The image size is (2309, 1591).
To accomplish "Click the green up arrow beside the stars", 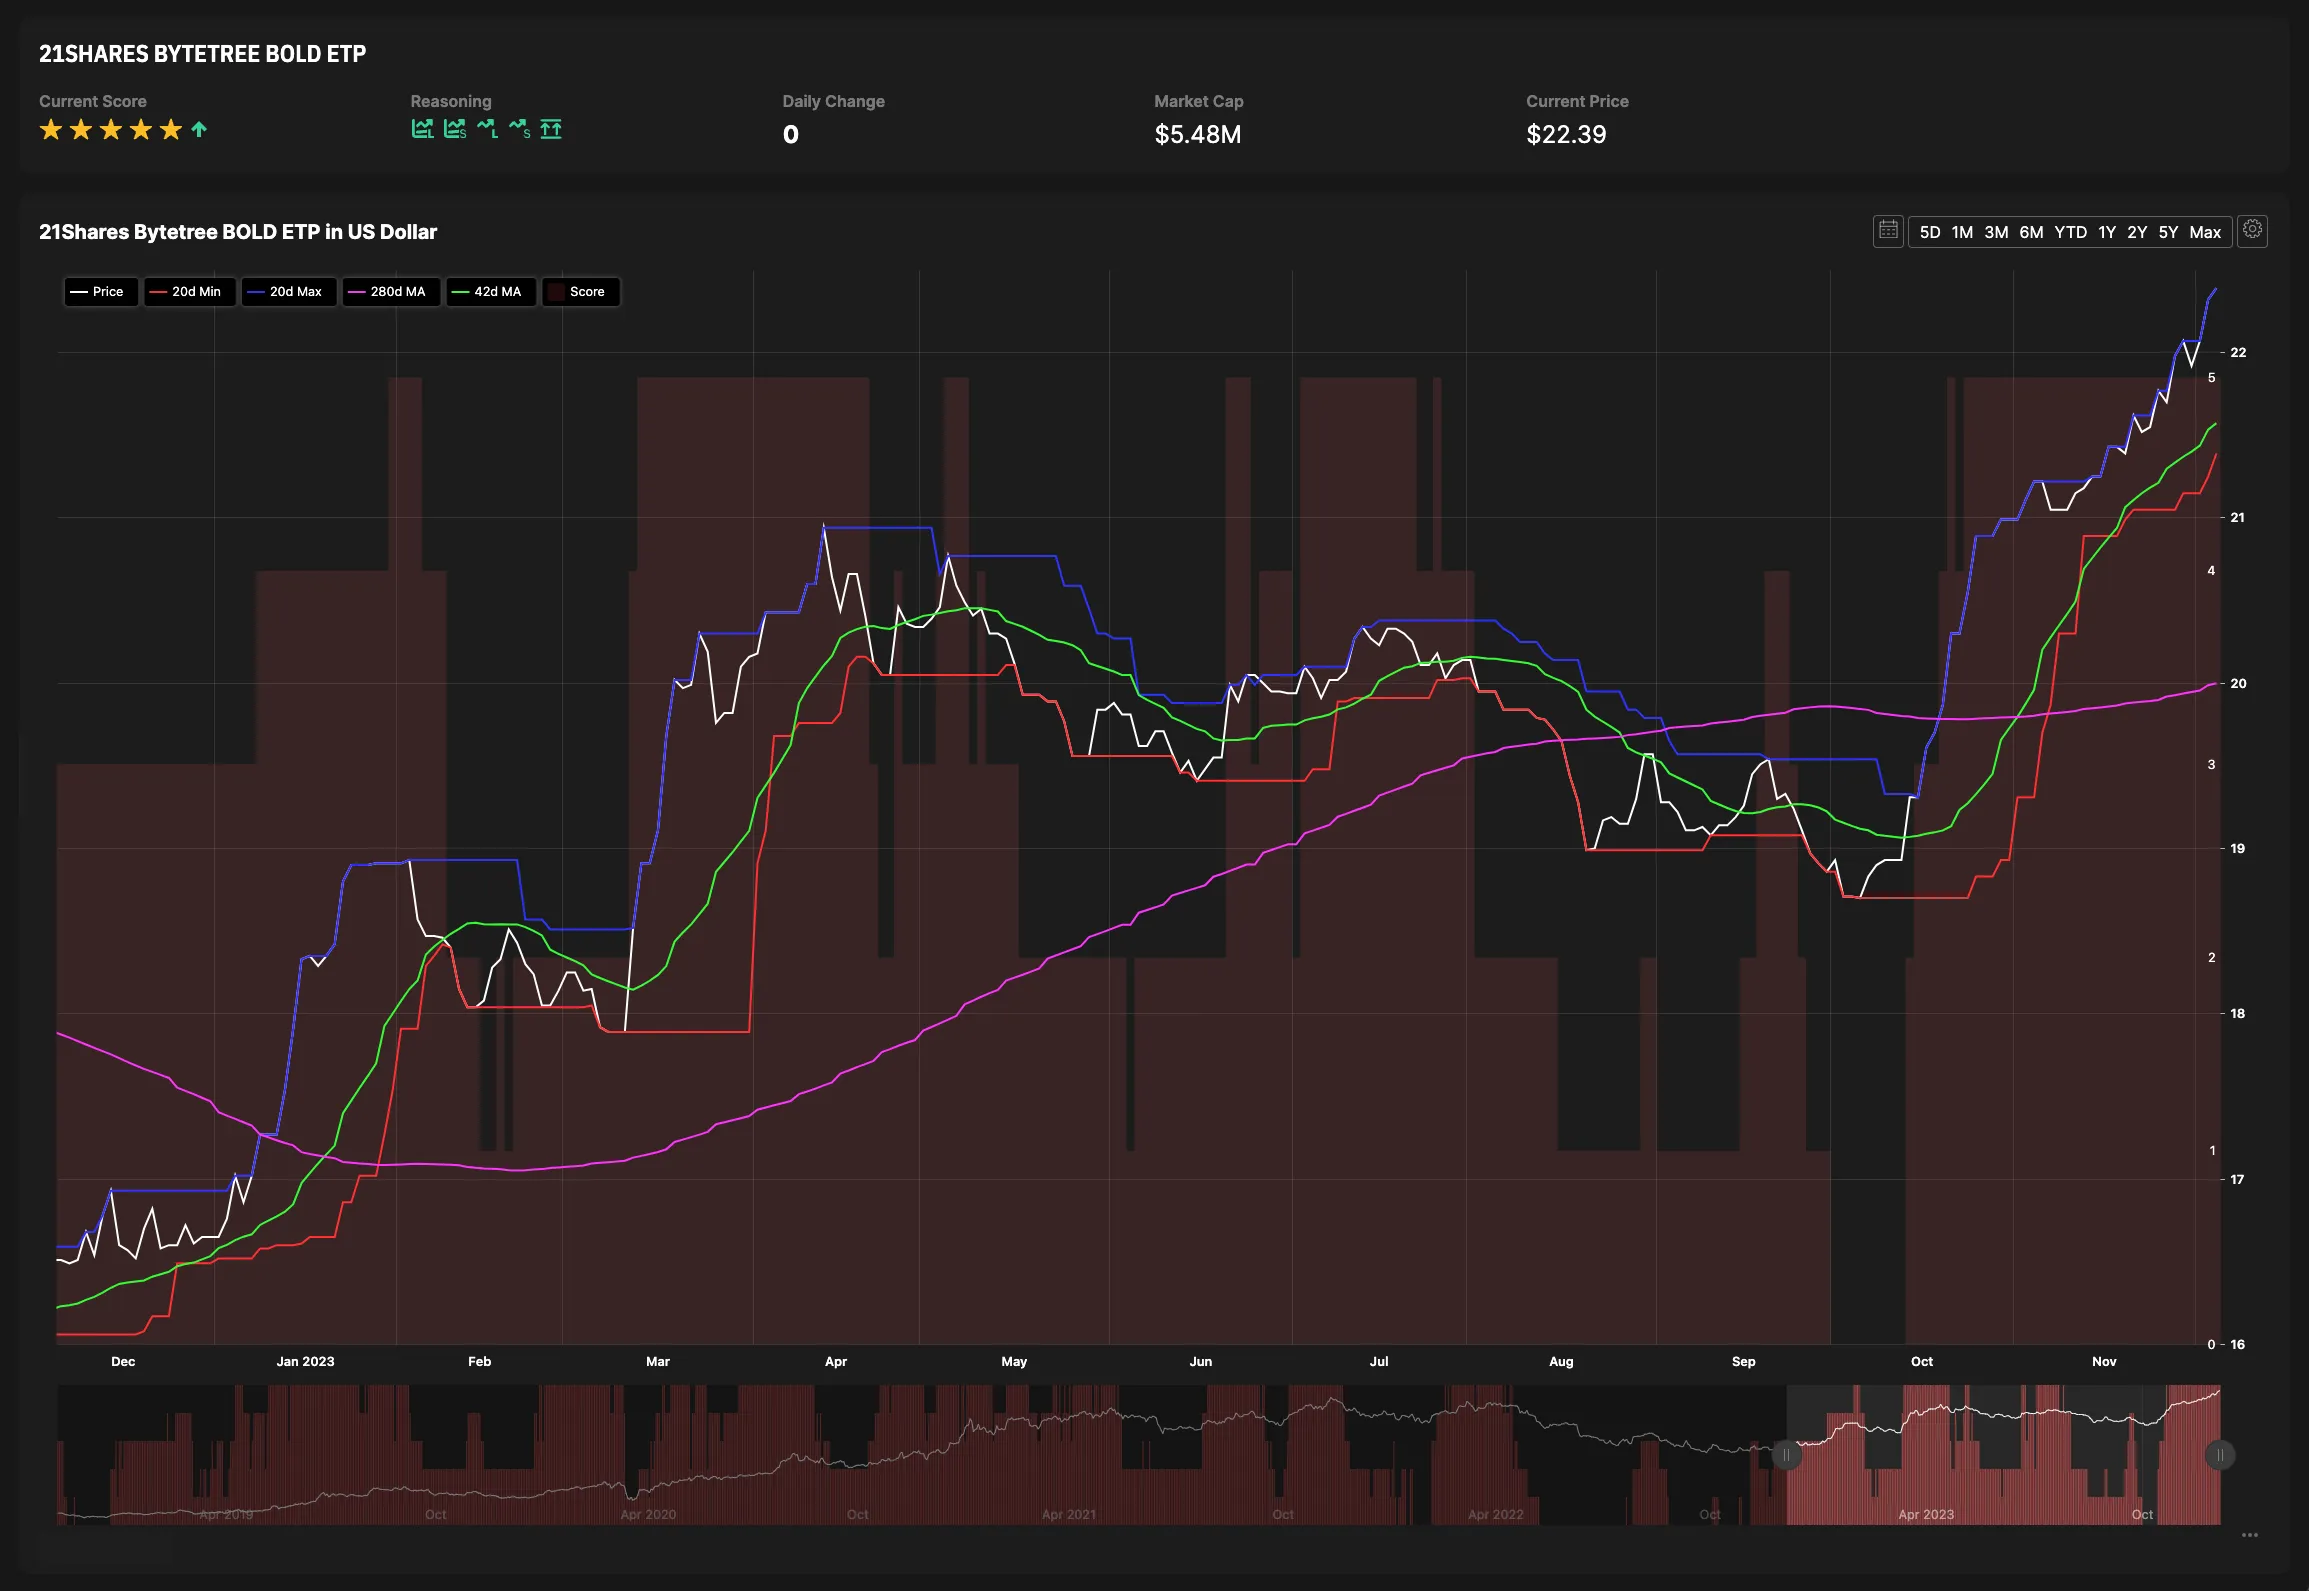I will pos(199,130).
